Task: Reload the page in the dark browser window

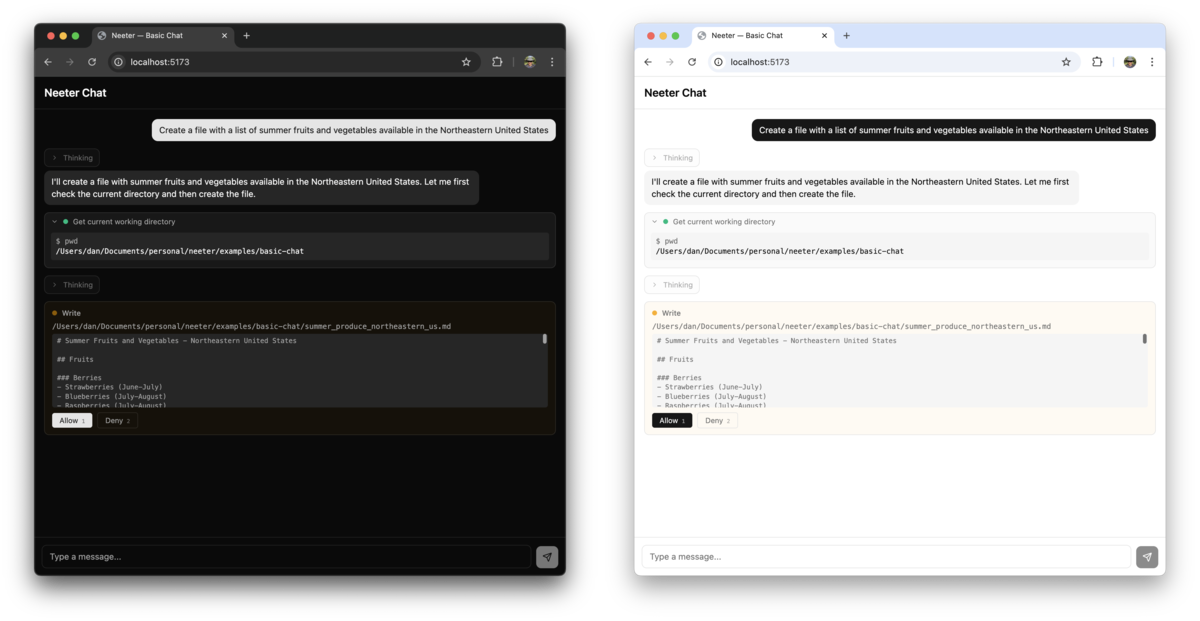Action: tap(92, 62)
